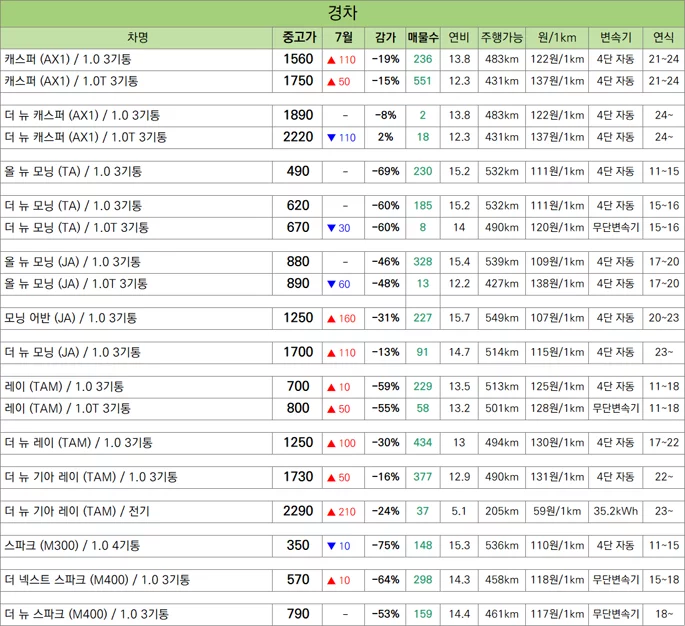
Task: Click fuel economy value 5.1
Action: click(x=459, y=512)
